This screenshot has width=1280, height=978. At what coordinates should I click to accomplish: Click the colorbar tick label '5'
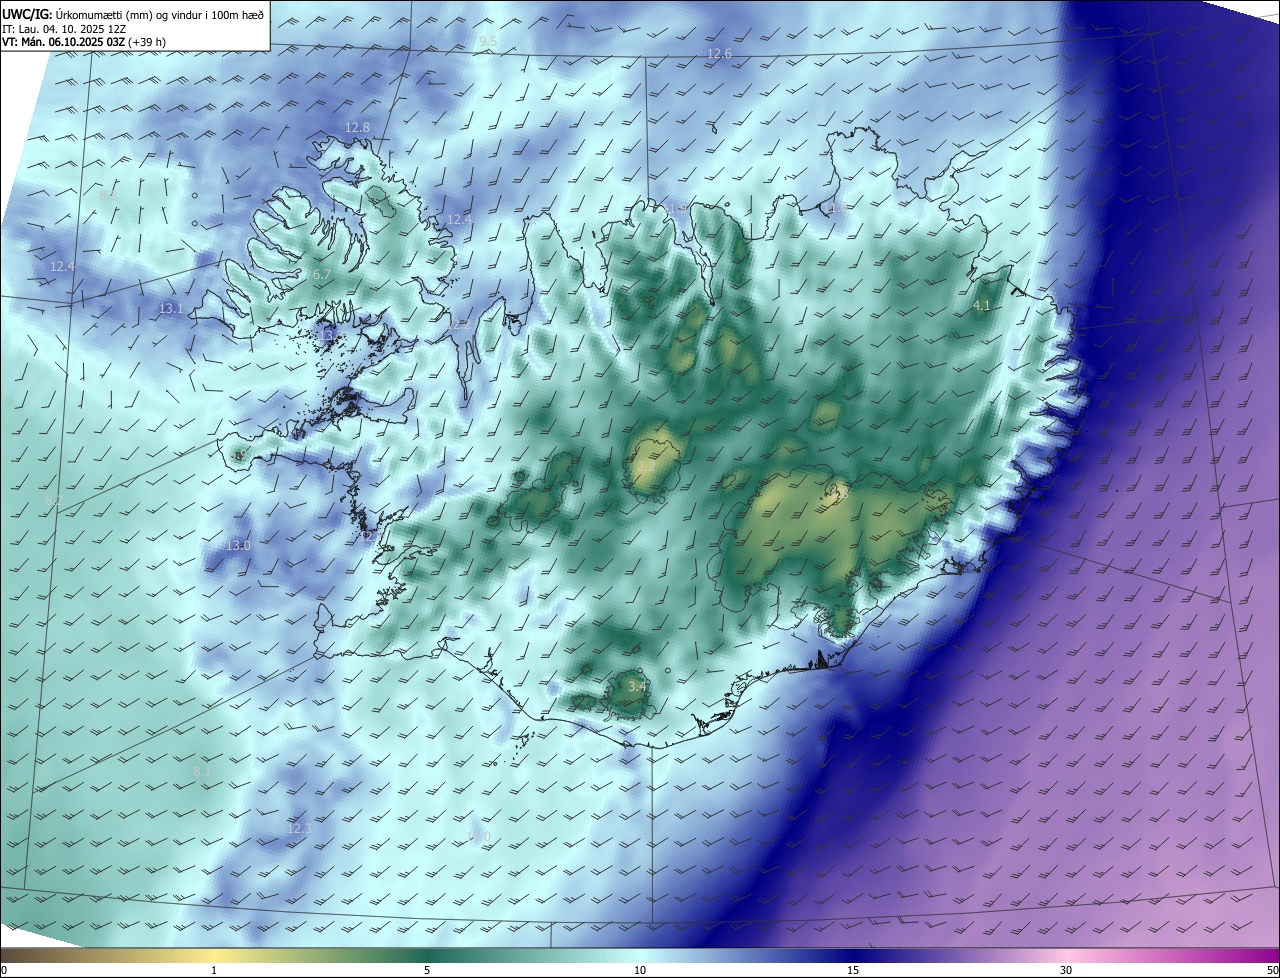(x=427, y=970)
